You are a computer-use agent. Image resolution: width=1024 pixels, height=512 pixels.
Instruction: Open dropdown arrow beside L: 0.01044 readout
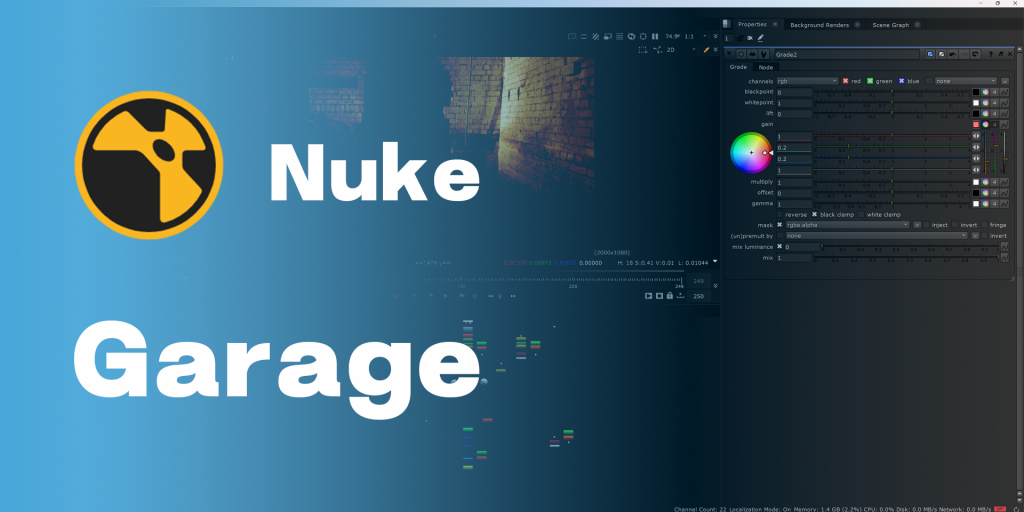click(715, 262)
